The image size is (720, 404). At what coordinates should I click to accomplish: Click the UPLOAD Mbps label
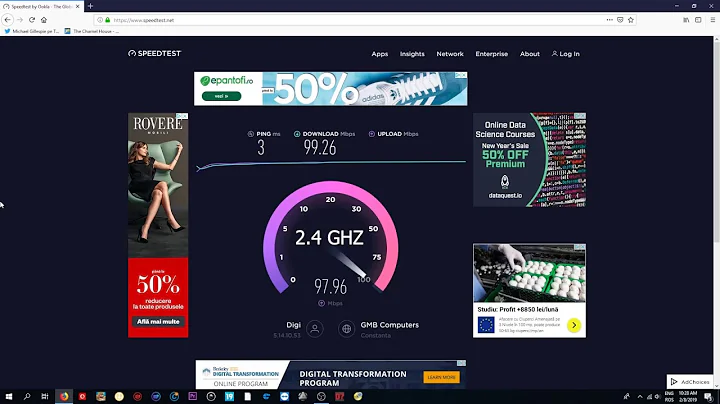tap(394, 134)
